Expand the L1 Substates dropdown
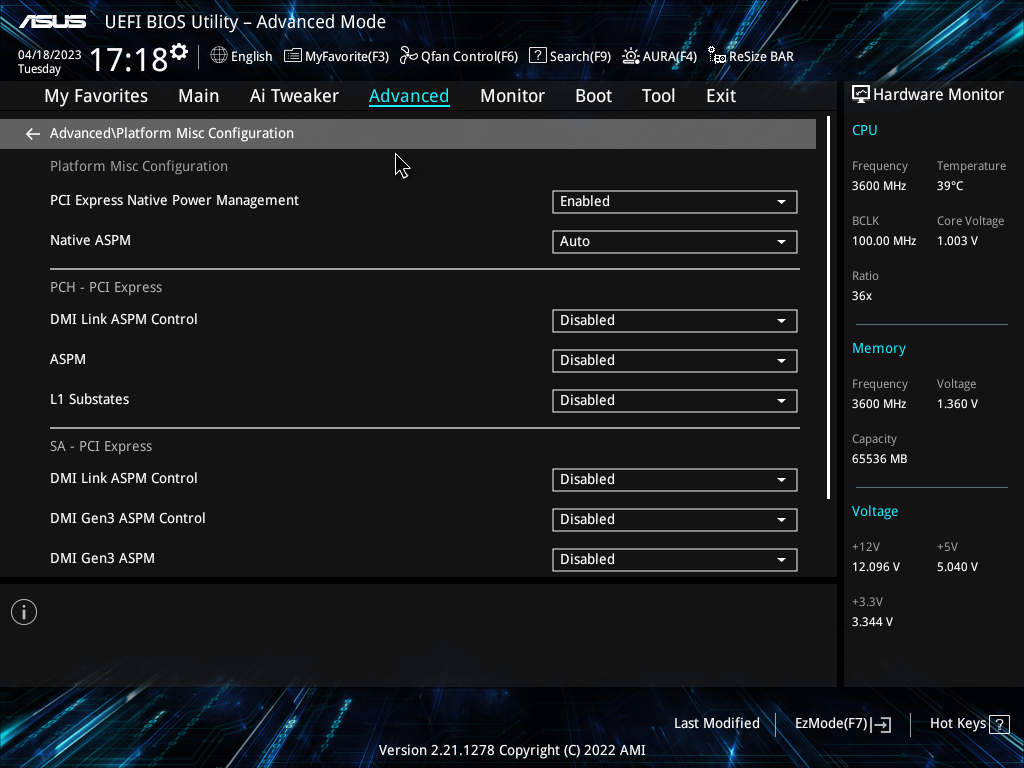The height and width of the screenshot is (768, 1024). pyautogui.click(x=674, y=401)
